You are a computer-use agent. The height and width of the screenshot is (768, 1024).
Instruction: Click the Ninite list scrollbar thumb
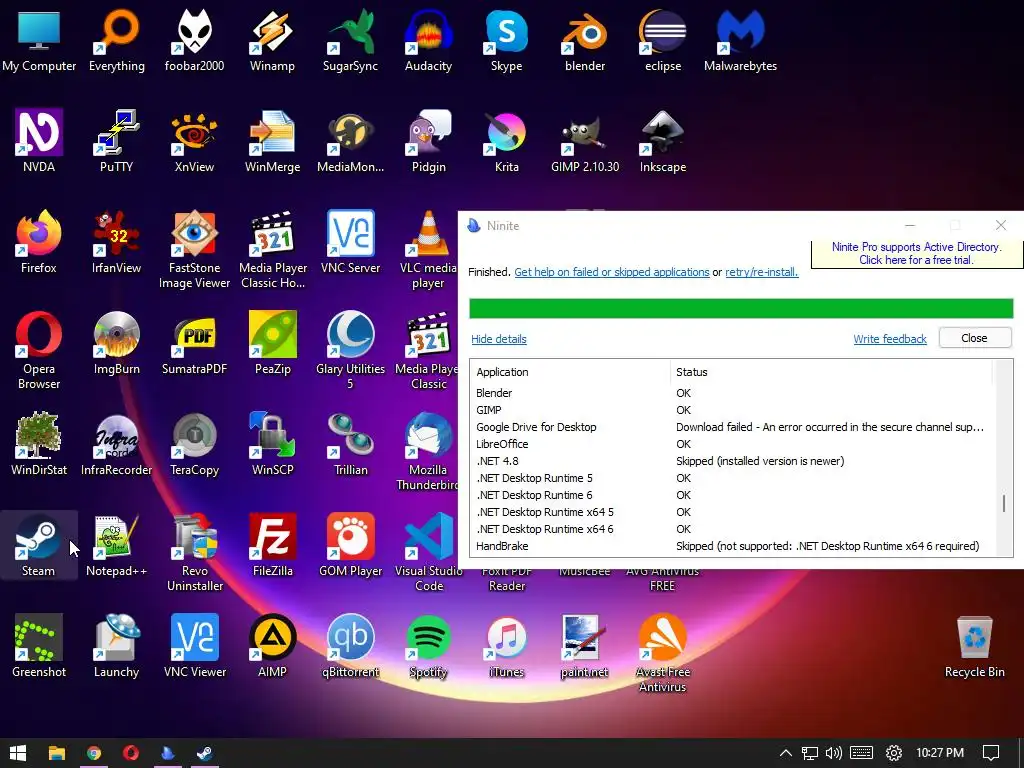pos(1004,504)
